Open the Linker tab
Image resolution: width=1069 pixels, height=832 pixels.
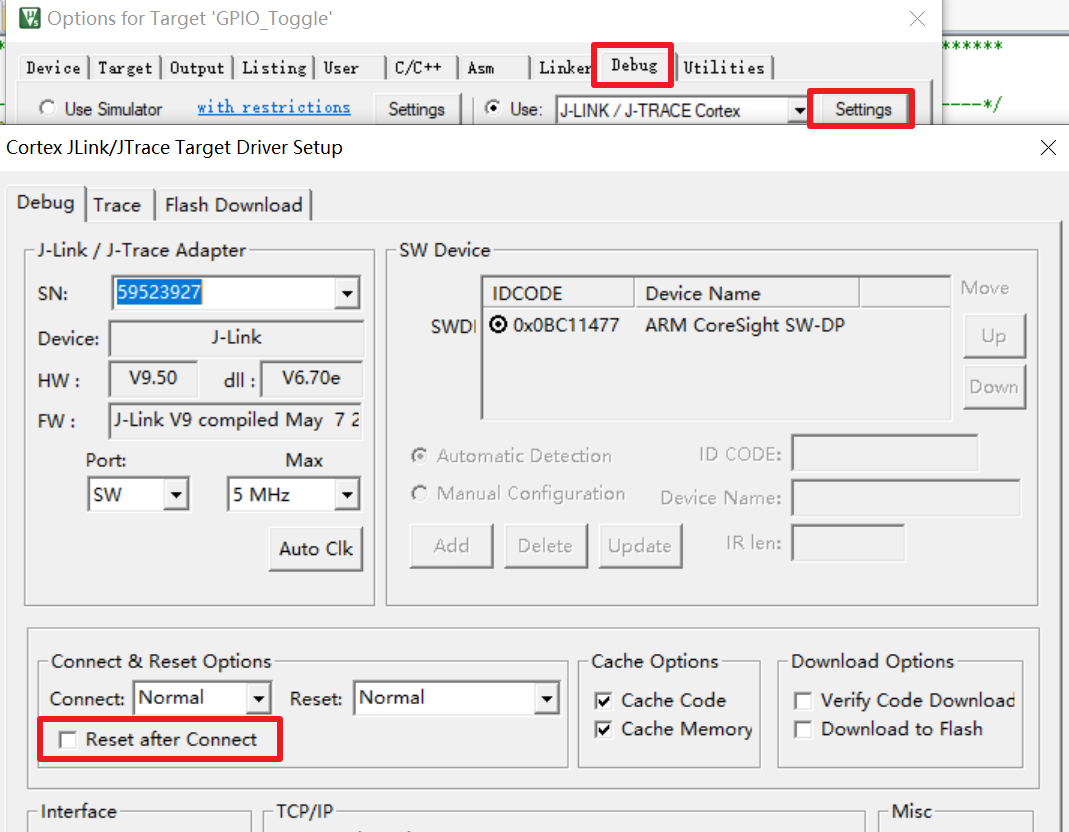pos(564,68)
